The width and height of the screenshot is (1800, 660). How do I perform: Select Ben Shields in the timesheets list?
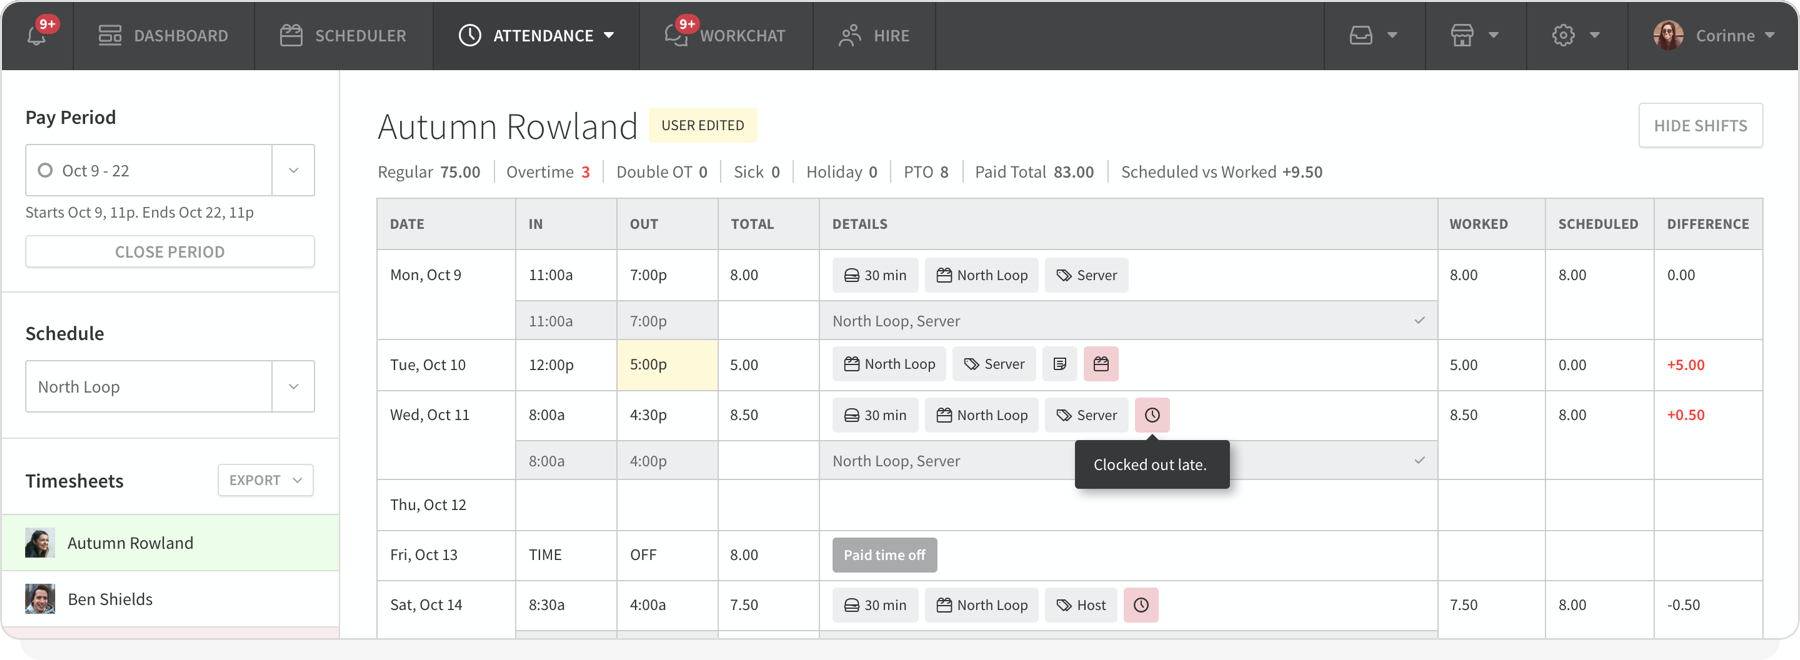110,599
